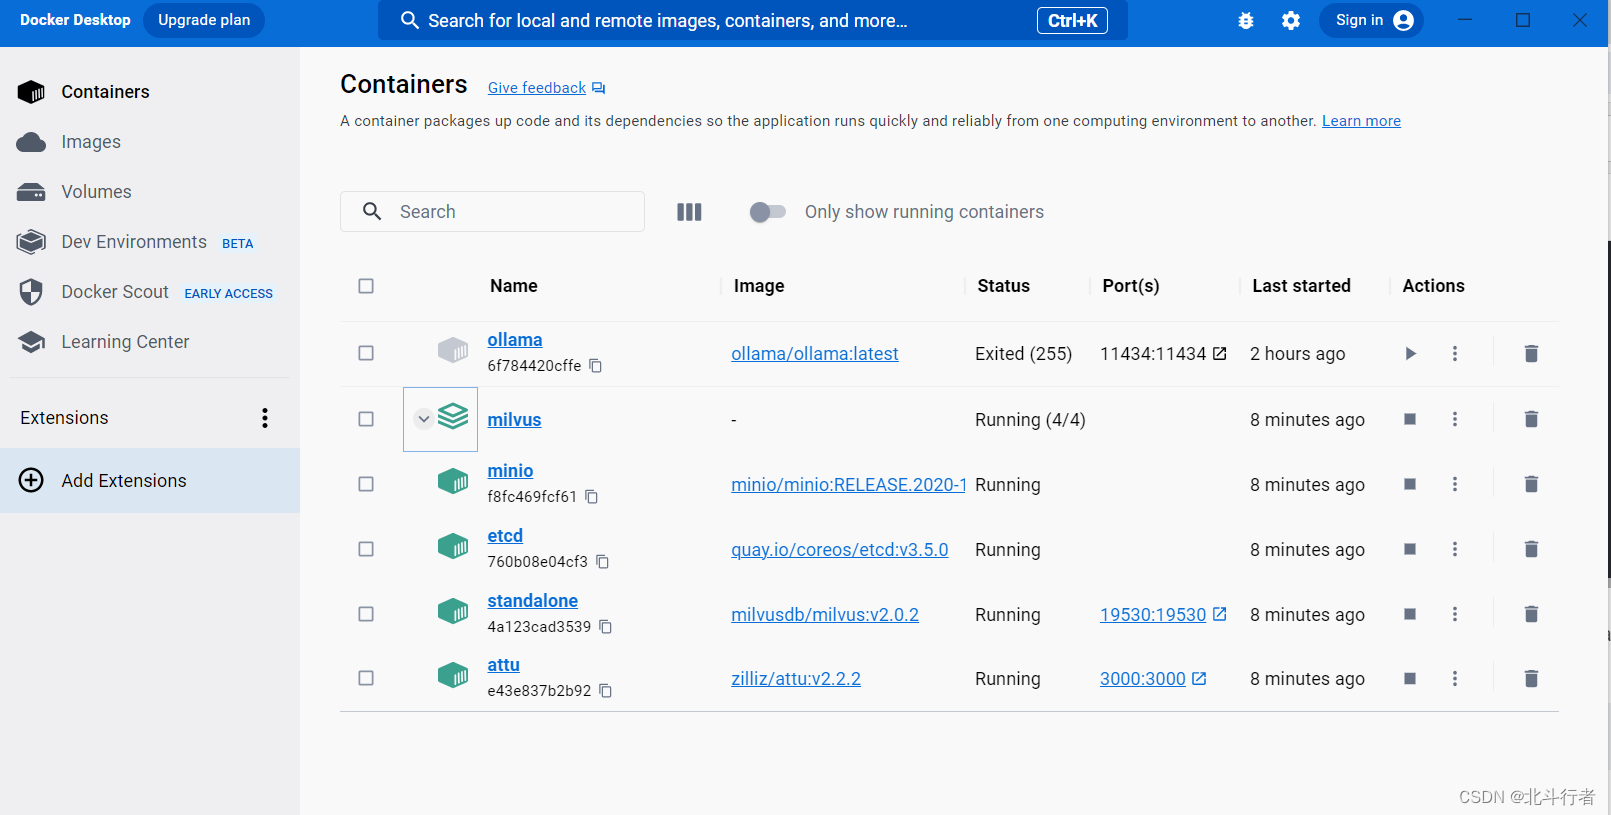Select the ollama container checkbox

coord(366,353)
